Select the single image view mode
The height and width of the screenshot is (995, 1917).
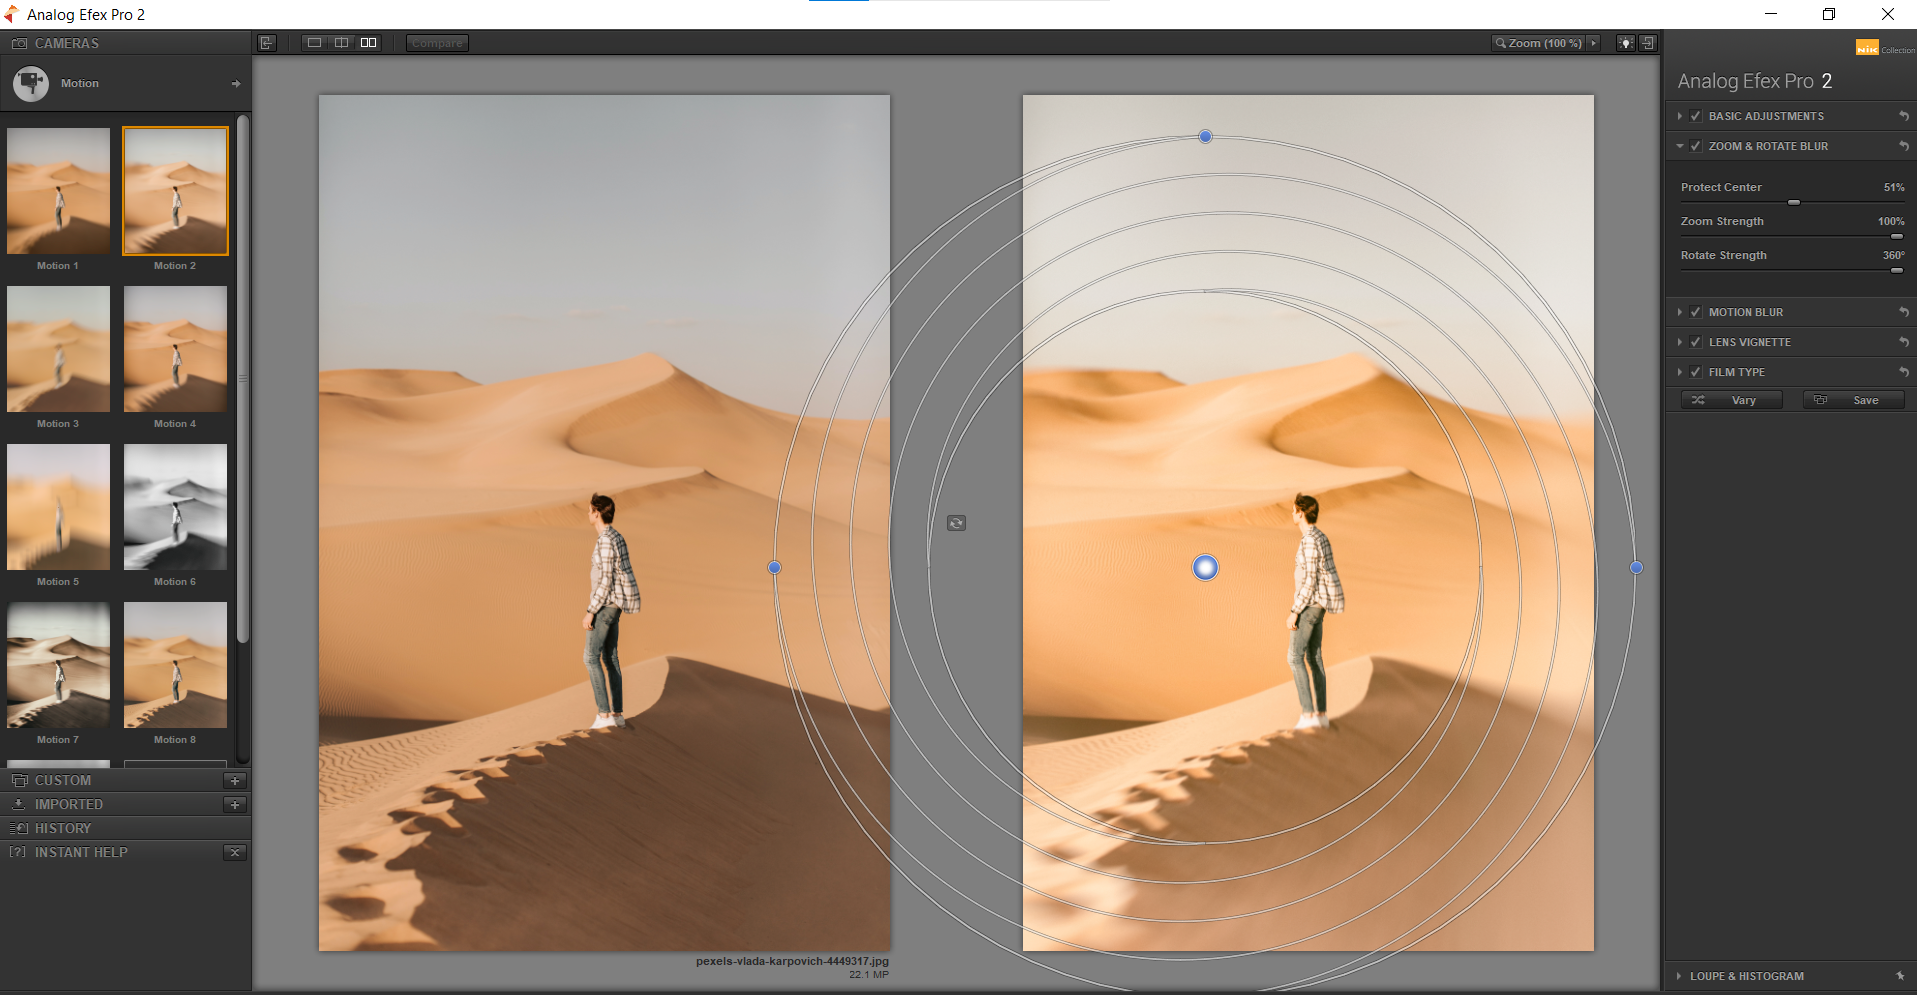314,42
